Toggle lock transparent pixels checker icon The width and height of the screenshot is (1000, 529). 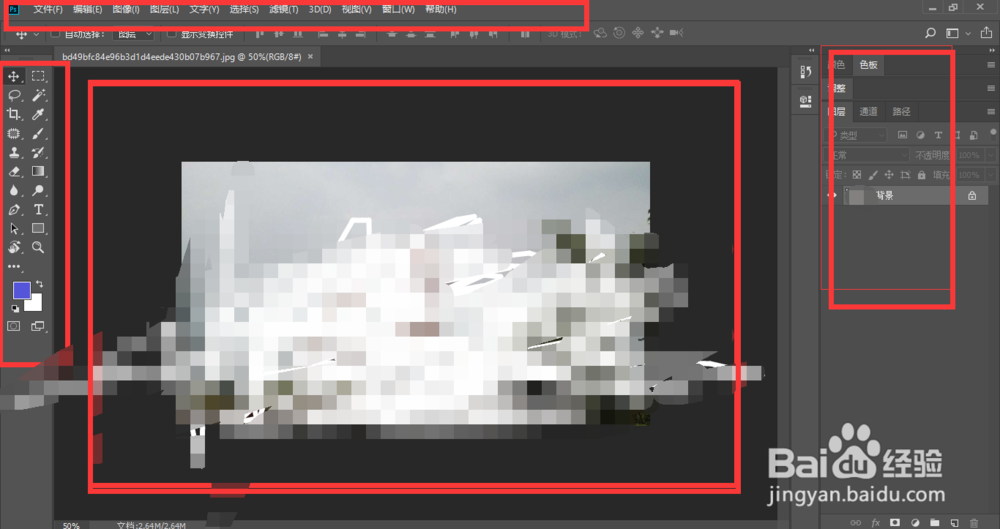[857, 175]
